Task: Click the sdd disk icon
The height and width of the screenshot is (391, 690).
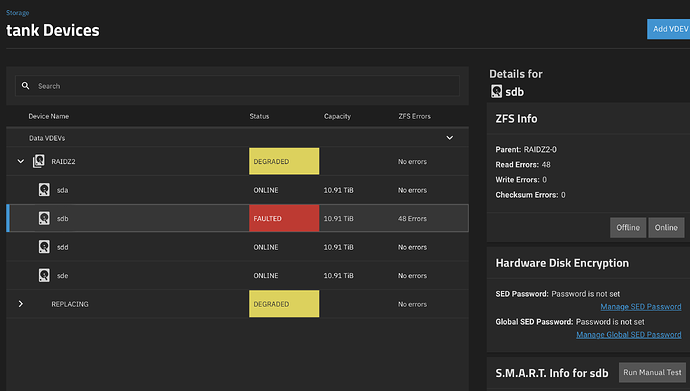Action: click(44, 247)
